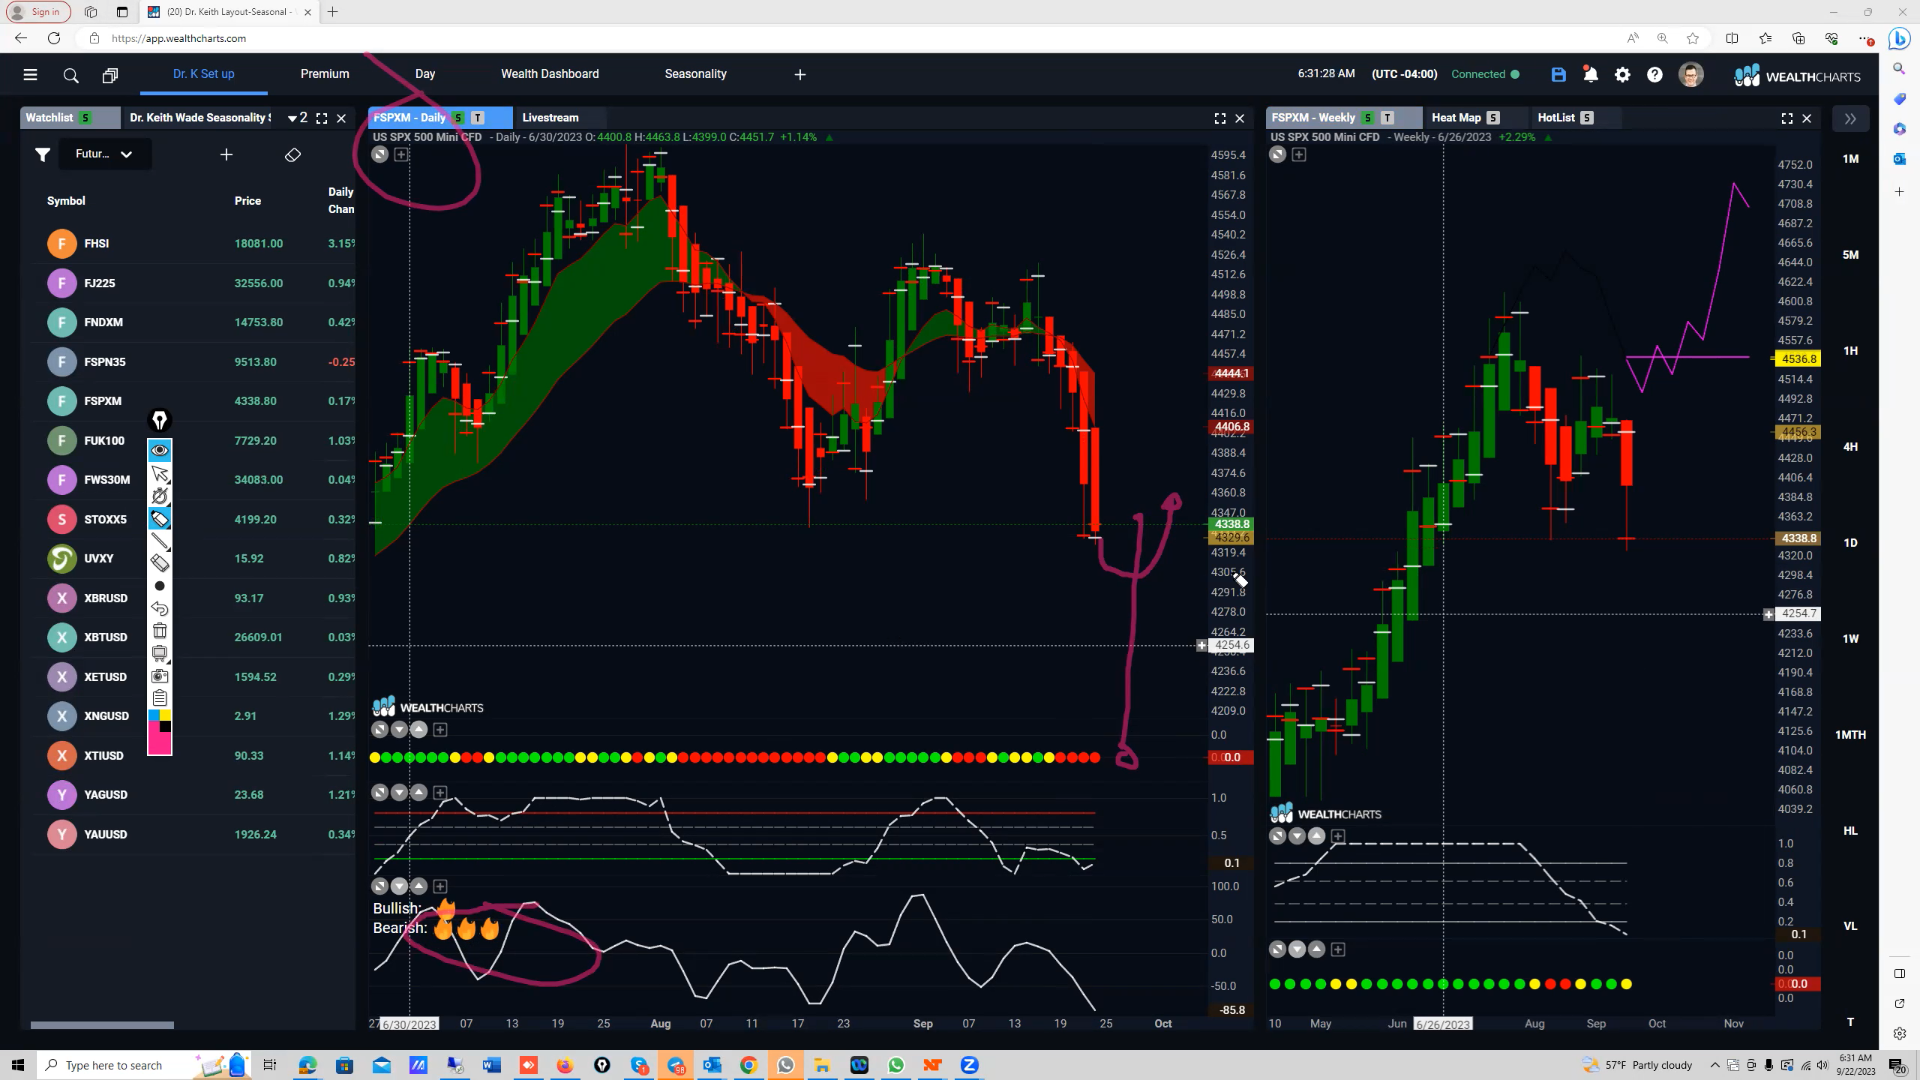Move Bullish Bearish indicator down arrow
Viewport: 1920px width, 1080px height.
click(x=400, y=887)
